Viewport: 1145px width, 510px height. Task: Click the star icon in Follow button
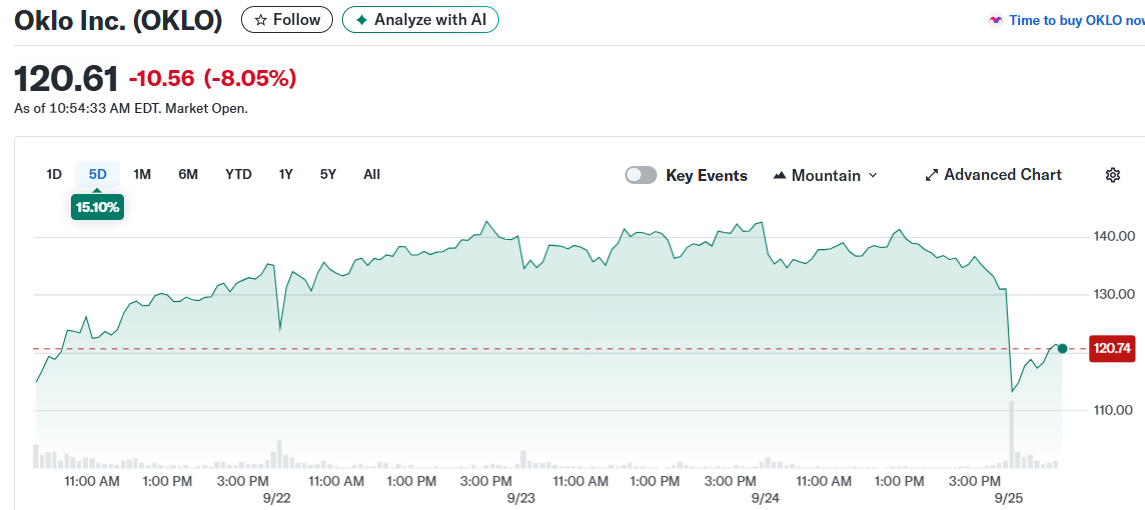pos(261,20)
